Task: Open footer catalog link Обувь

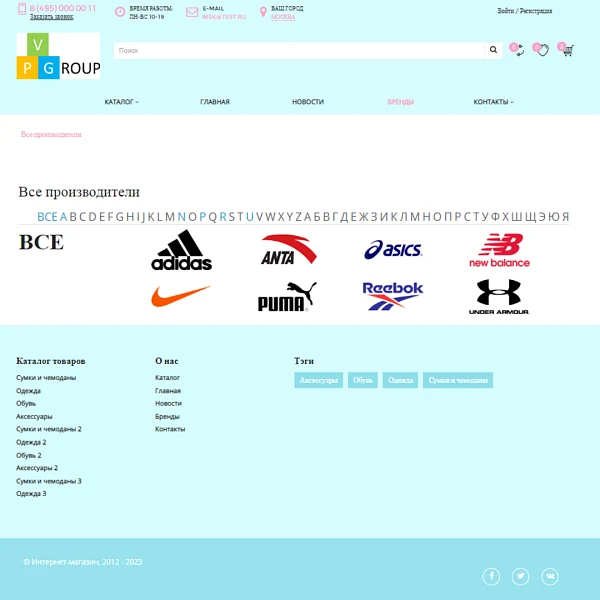Action: 26,403
